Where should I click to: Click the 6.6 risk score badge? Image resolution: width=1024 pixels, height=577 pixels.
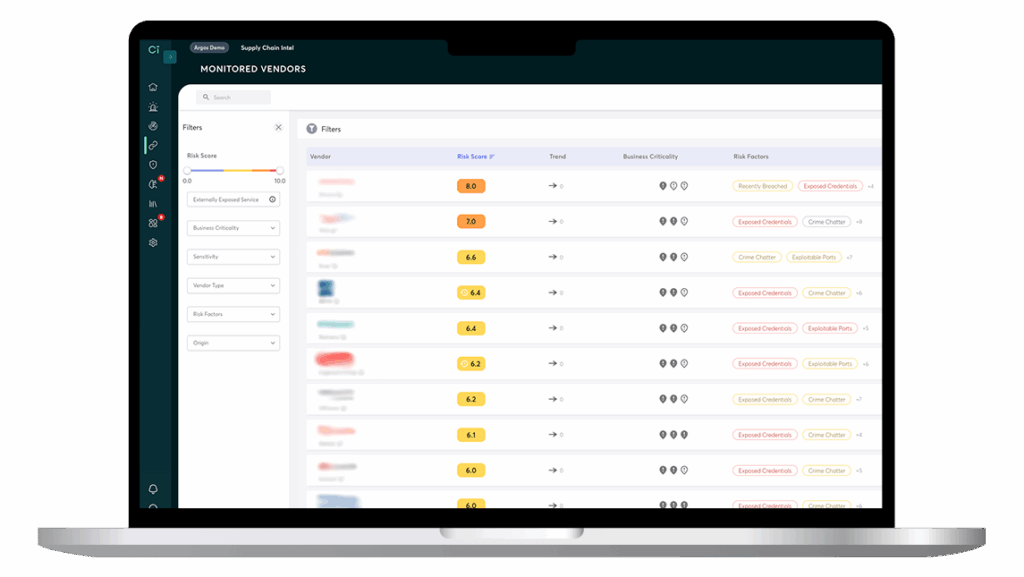[x=471, y=257]
